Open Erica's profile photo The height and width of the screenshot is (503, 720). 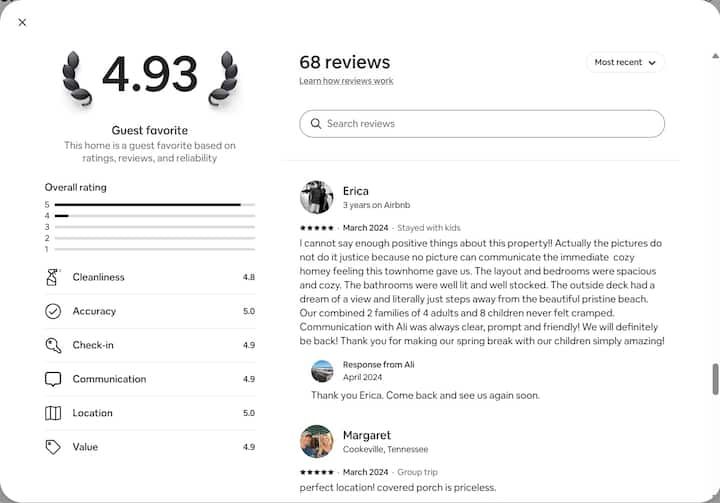pos(316,197)
